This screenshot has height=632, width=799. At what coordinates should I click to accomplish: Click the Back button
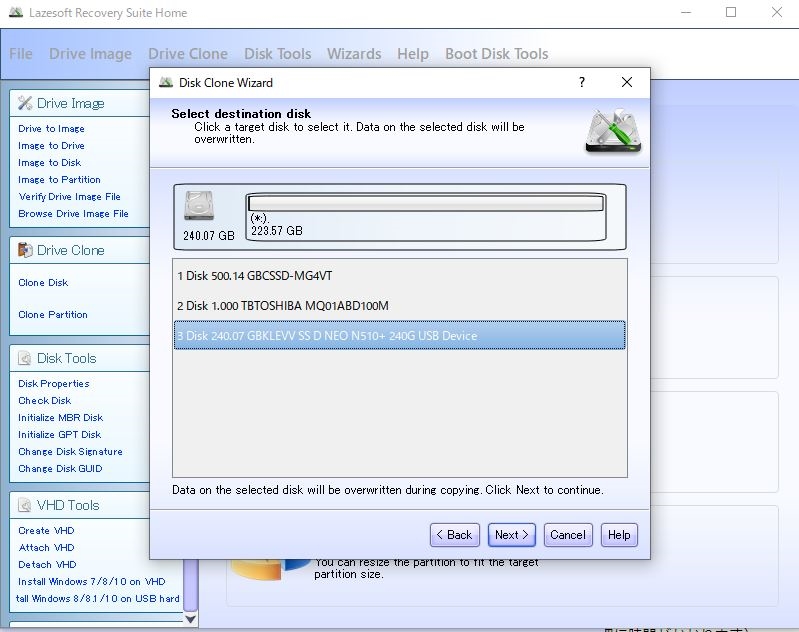point(455,535)
